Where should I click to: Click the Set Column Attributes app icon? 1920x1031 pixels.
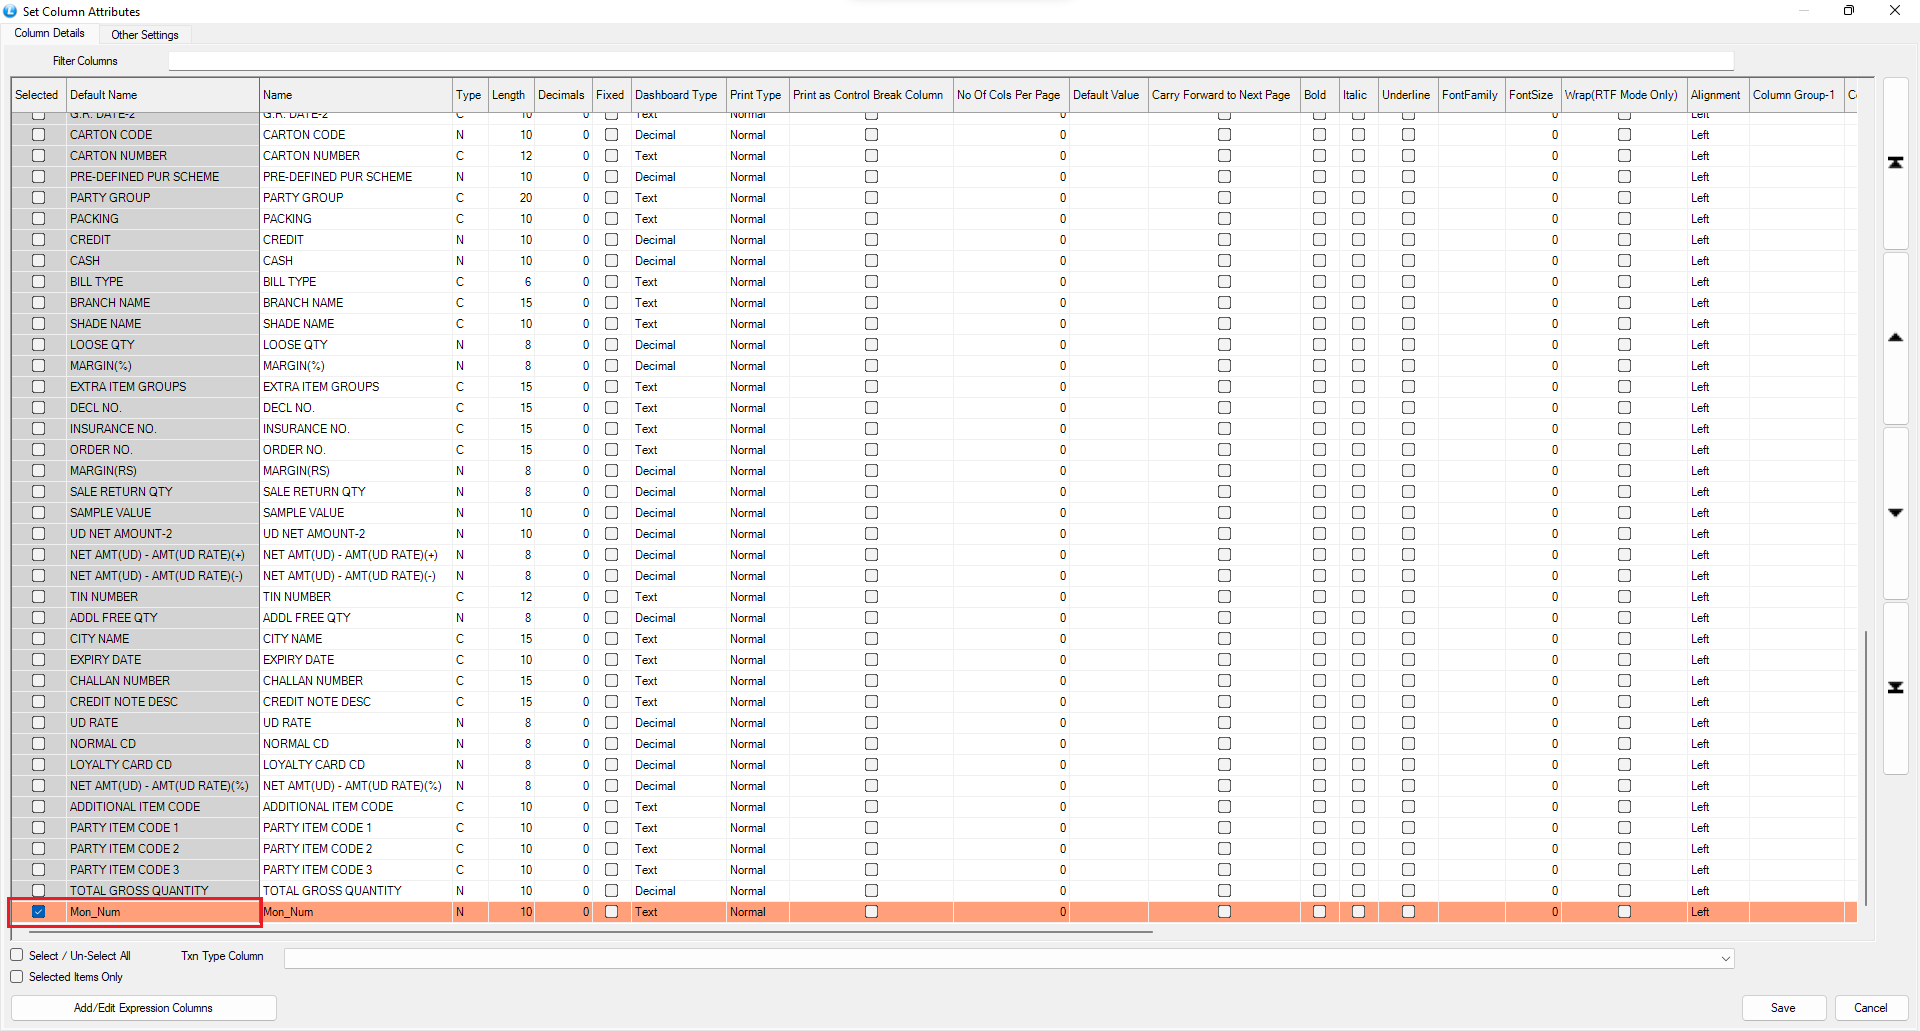click(10, 11)
